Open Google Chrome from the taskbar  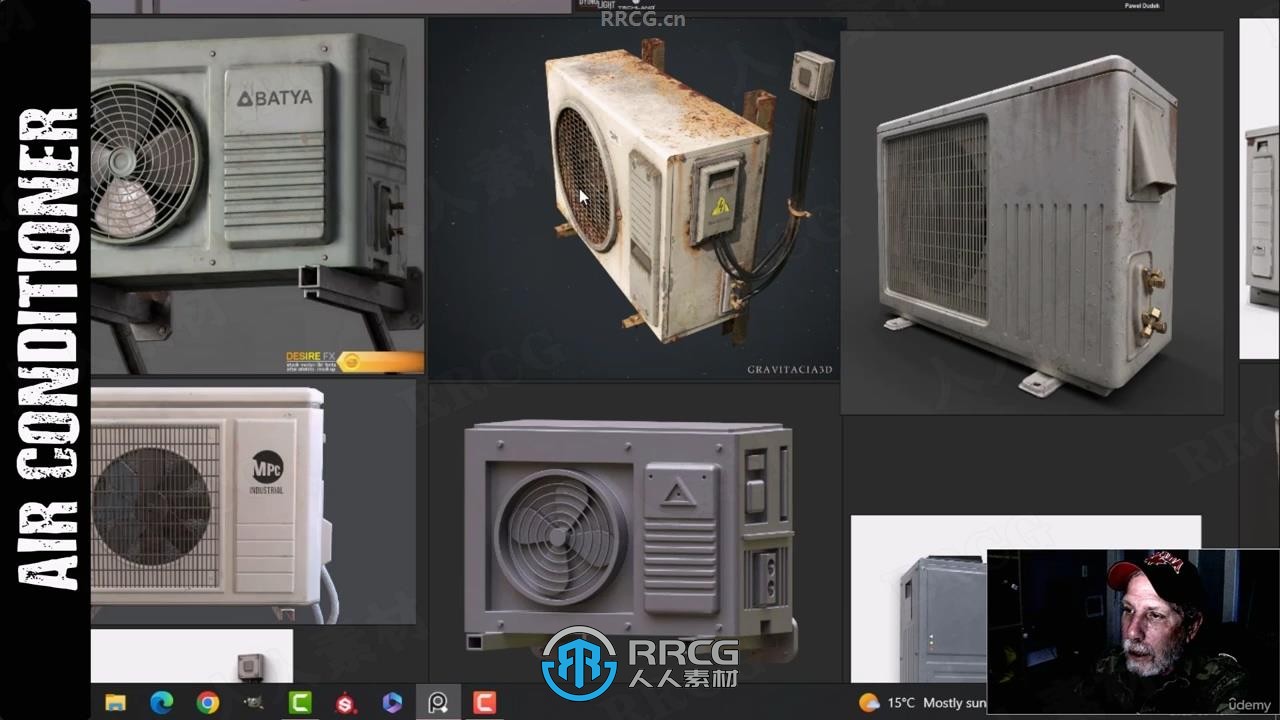(x=208, y=703)
